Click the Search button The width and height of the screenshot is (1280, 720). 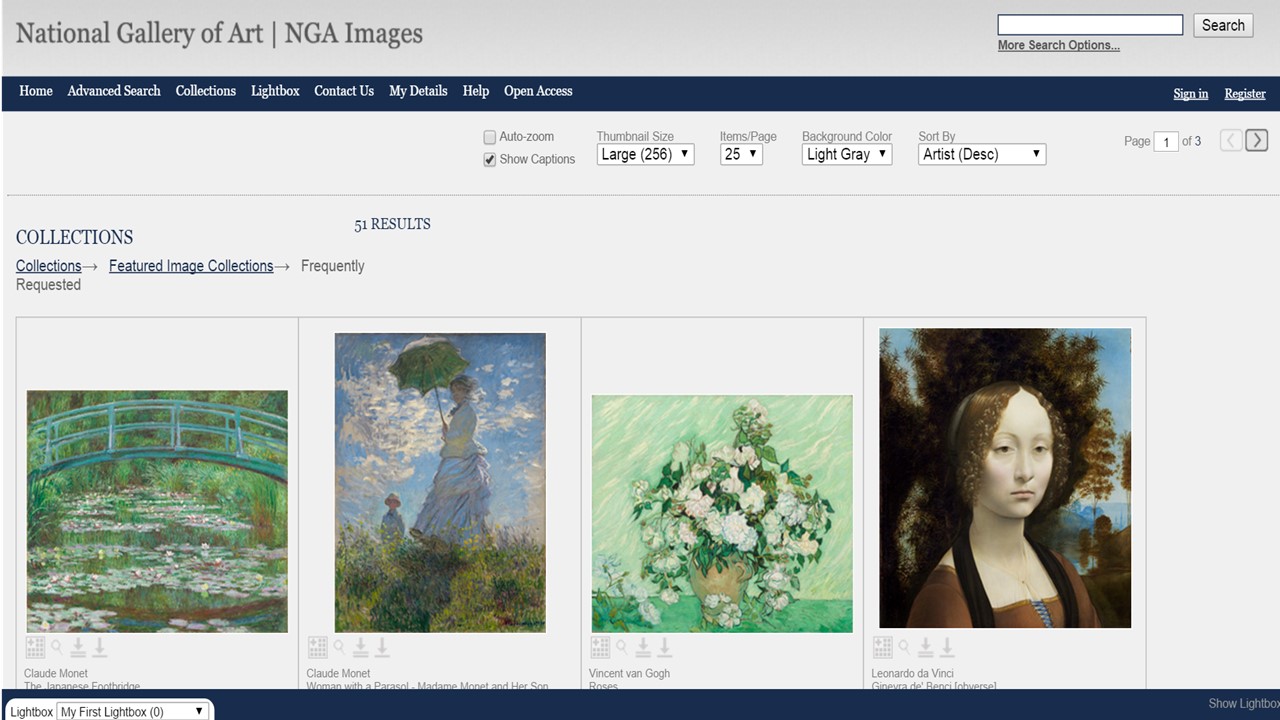(1223, 25)
